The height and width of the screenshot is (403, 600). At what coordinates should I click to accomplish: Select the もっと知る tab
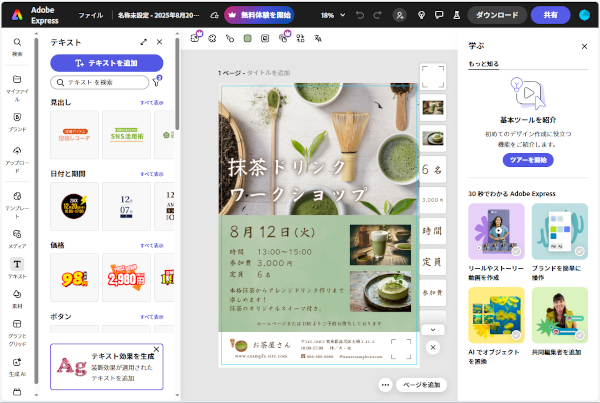point(484,63)
